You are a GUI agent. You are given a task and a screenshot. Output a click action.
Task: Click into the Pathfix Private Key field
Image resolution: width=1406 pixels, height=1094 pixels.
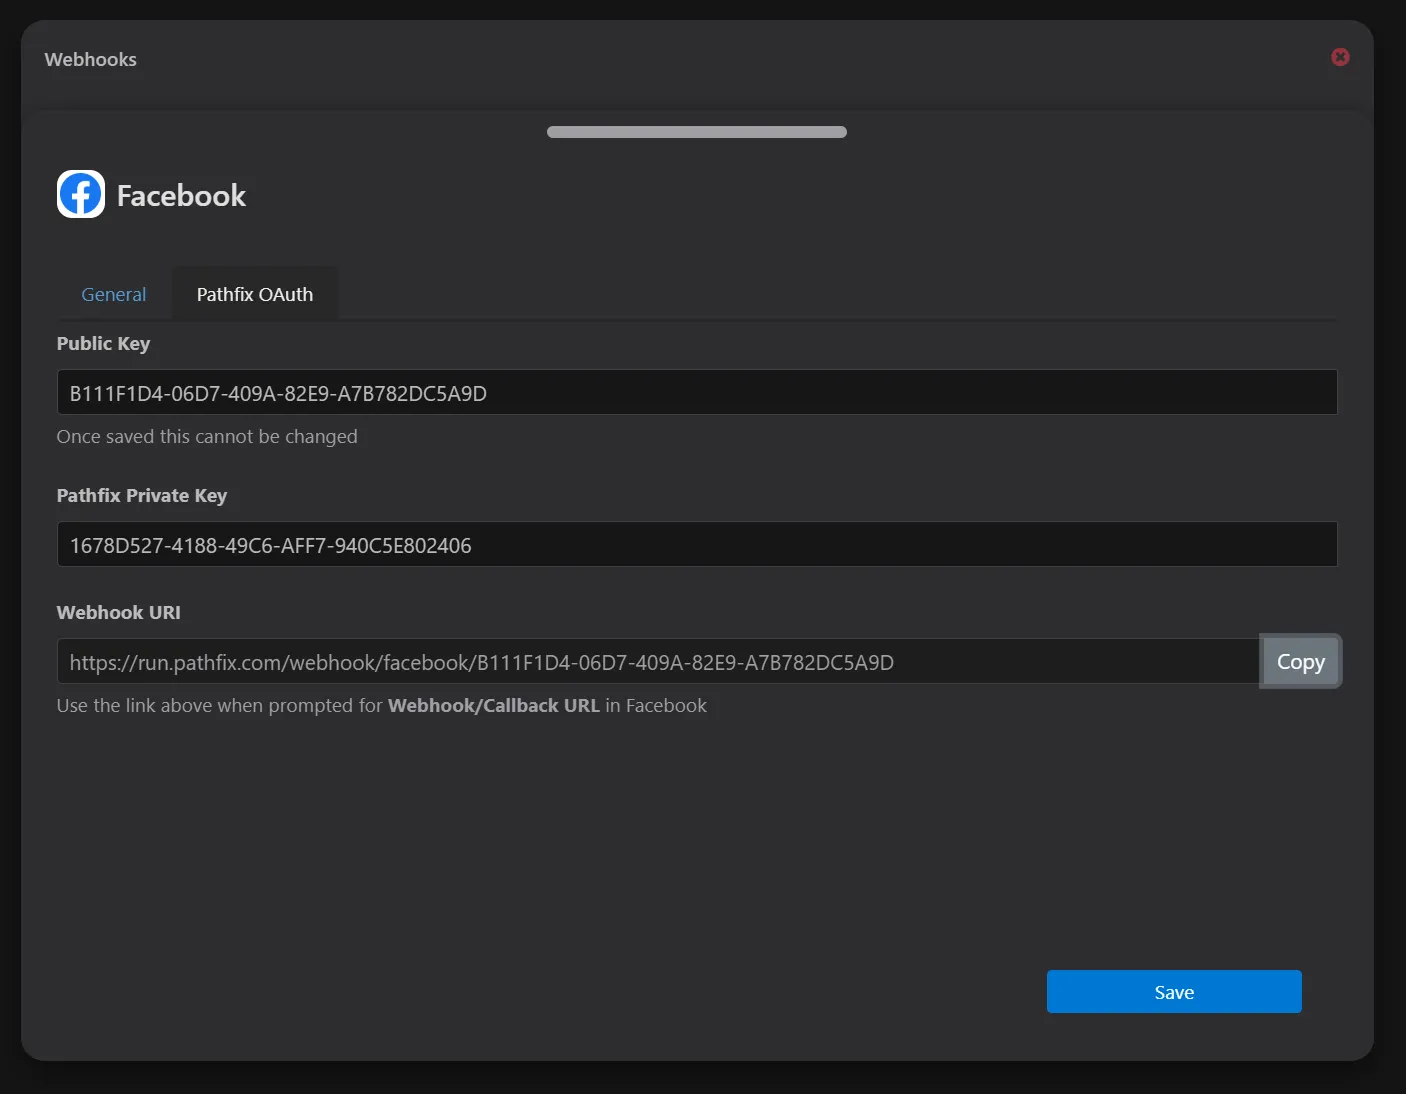tap(697, 544)
